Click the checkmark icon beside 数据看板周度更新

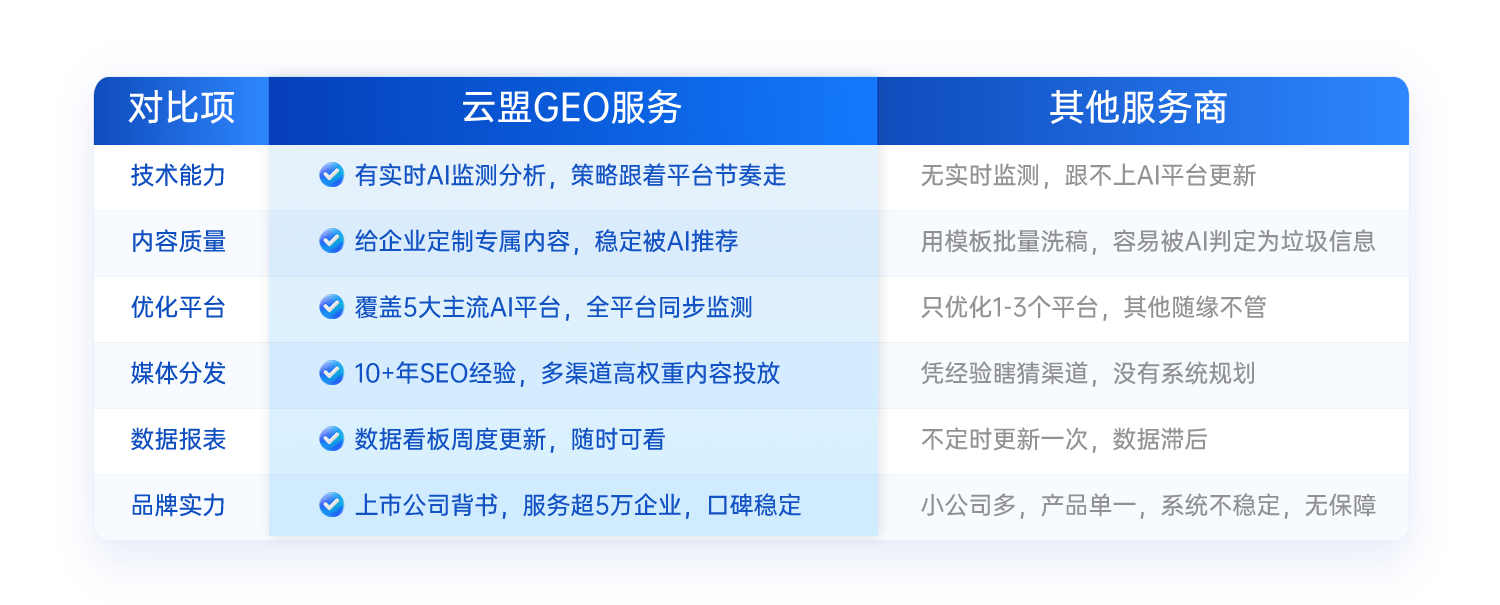click(x=331, y=439)
